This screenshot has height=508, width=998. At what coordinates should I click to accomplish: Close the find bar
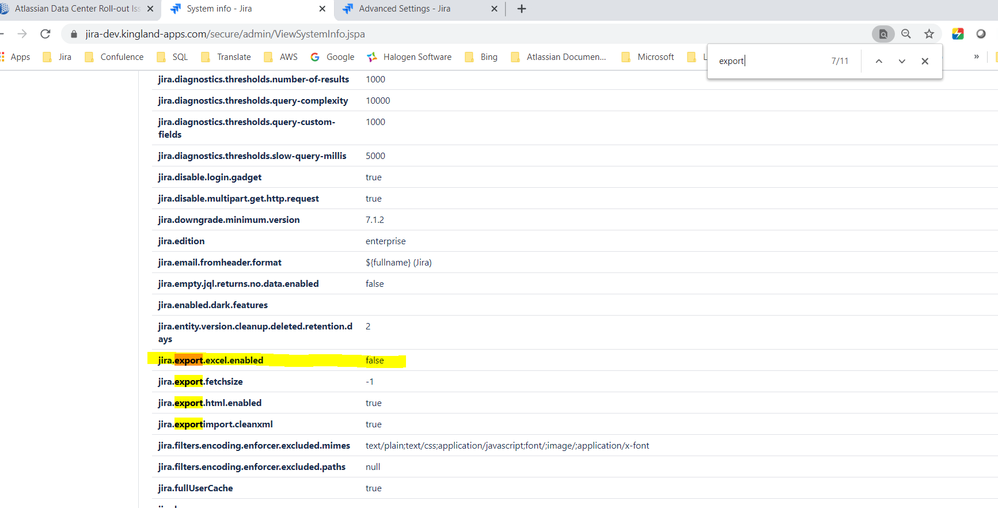925,61
